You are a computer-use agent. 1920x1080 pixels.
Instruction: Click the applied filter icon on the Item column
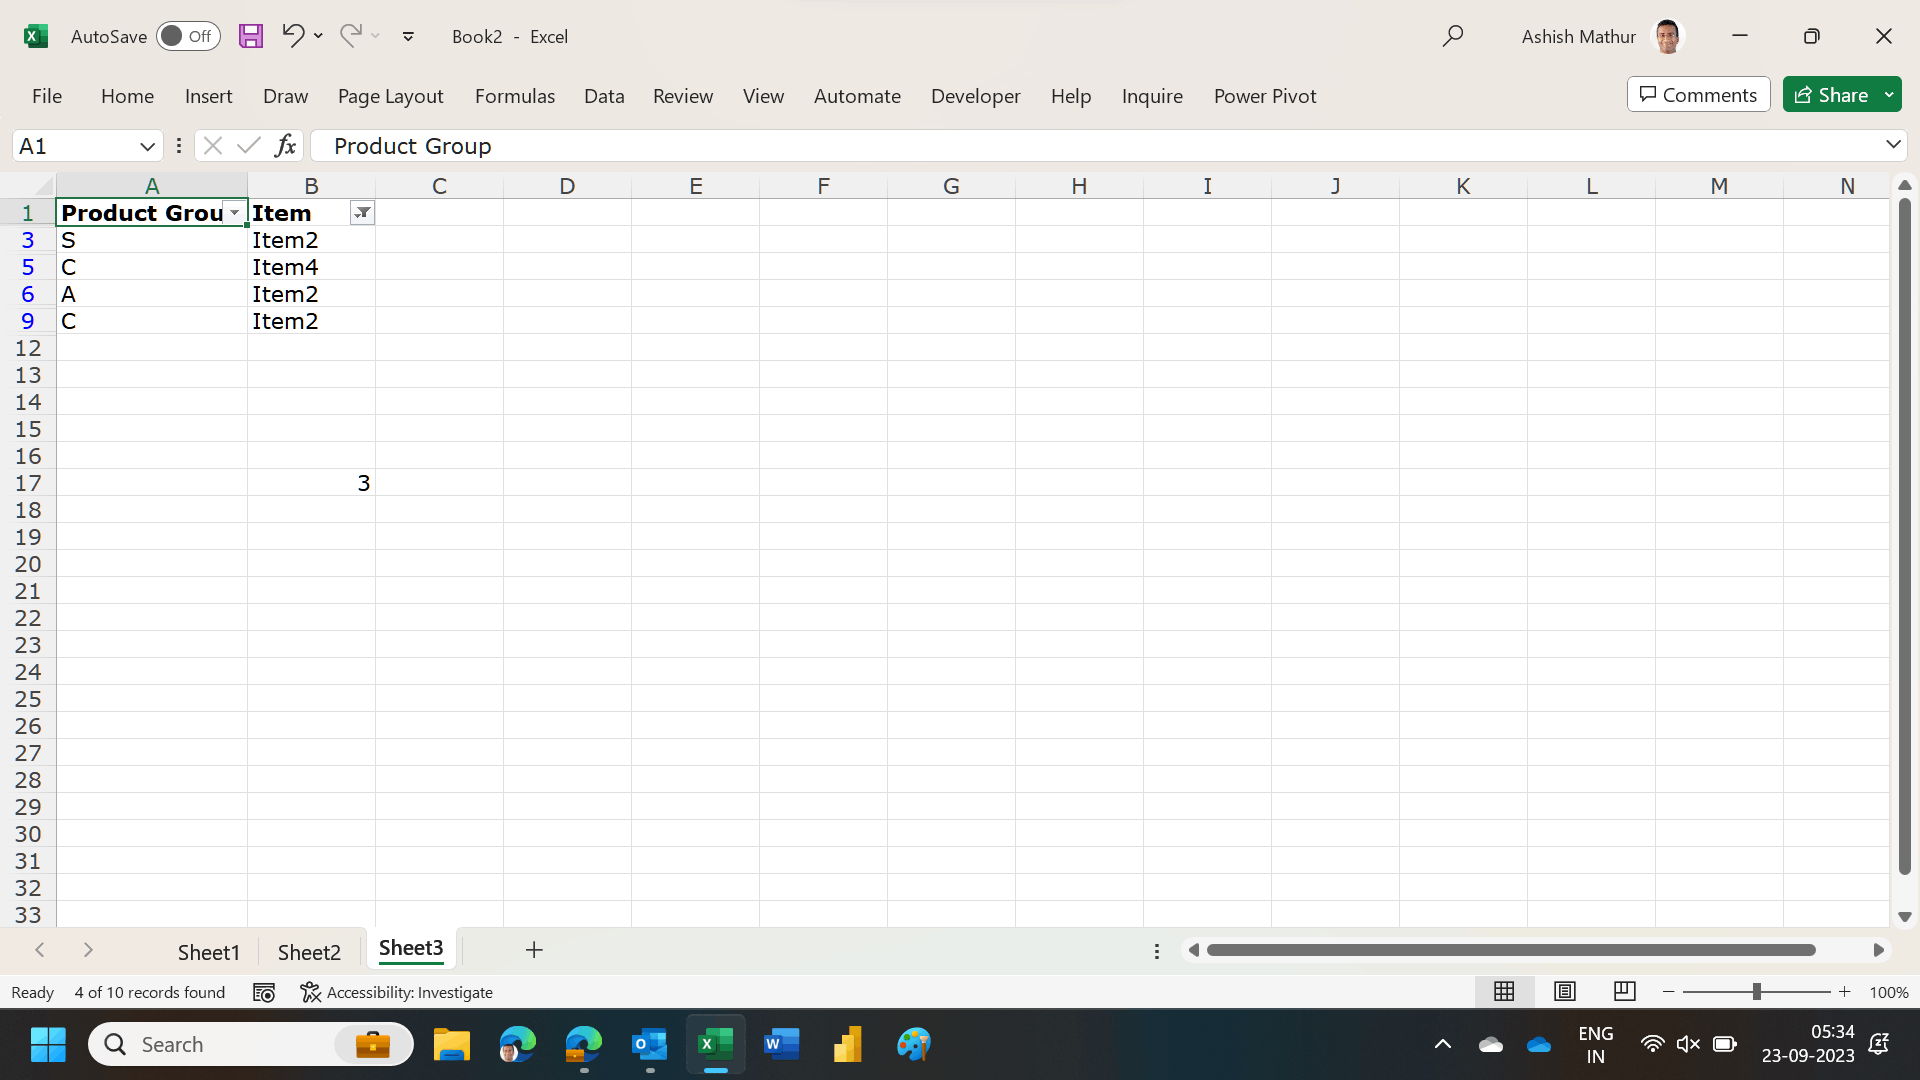362,212
